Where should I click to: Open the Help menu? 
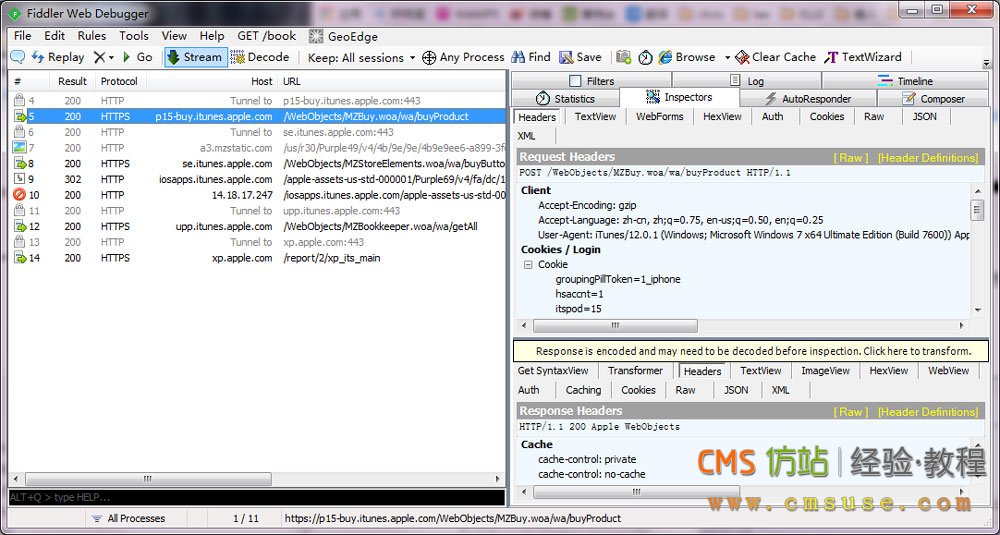point(212,36)
